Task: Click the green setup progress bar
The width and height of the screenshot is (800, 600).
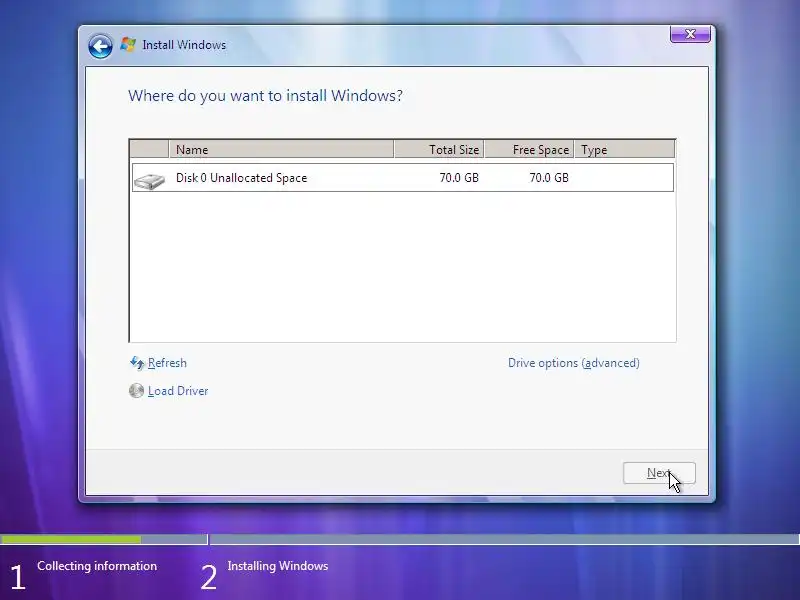Action: click(x=71, y=539)
